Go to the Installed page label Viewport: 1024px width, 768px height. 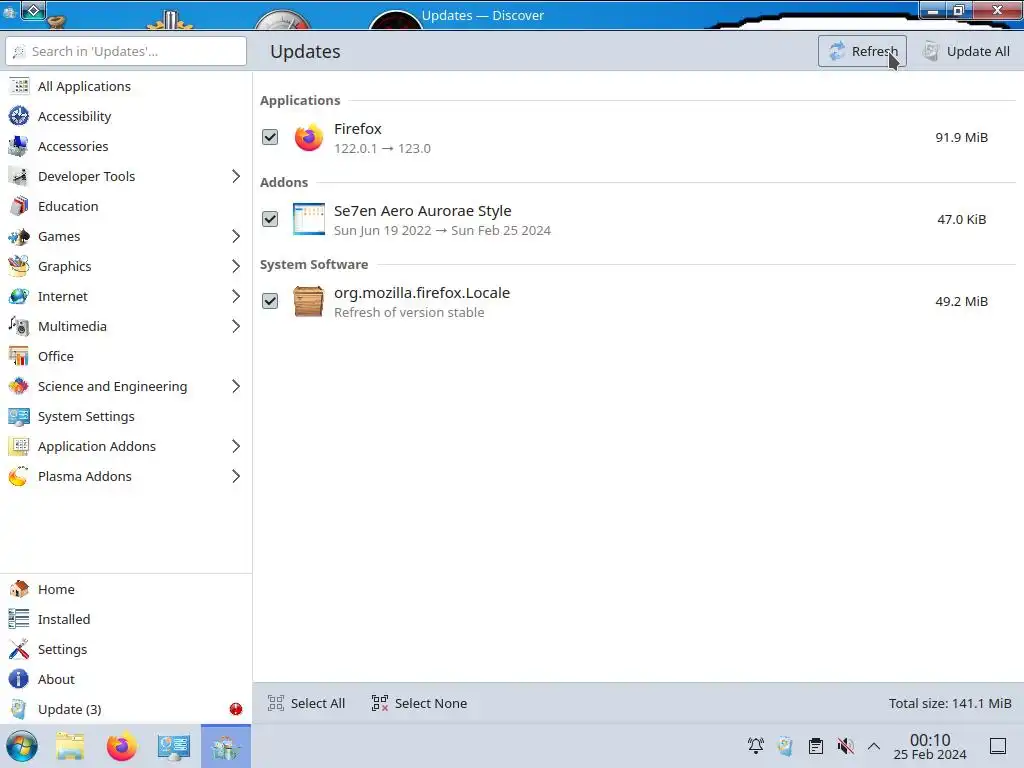click(x=64, y=619)
